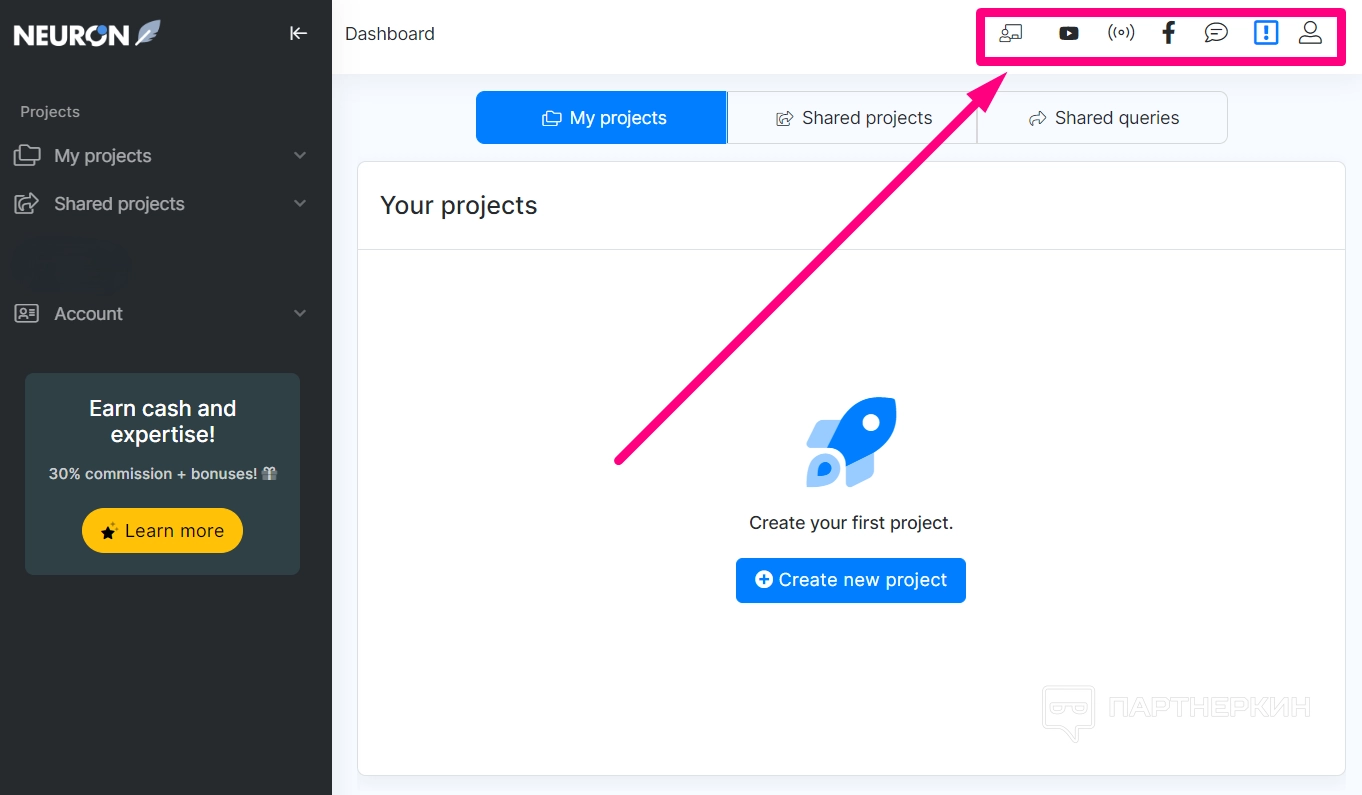
Task: Expand the Shared projects sidebar chevron
Action: tap(300, 204)
